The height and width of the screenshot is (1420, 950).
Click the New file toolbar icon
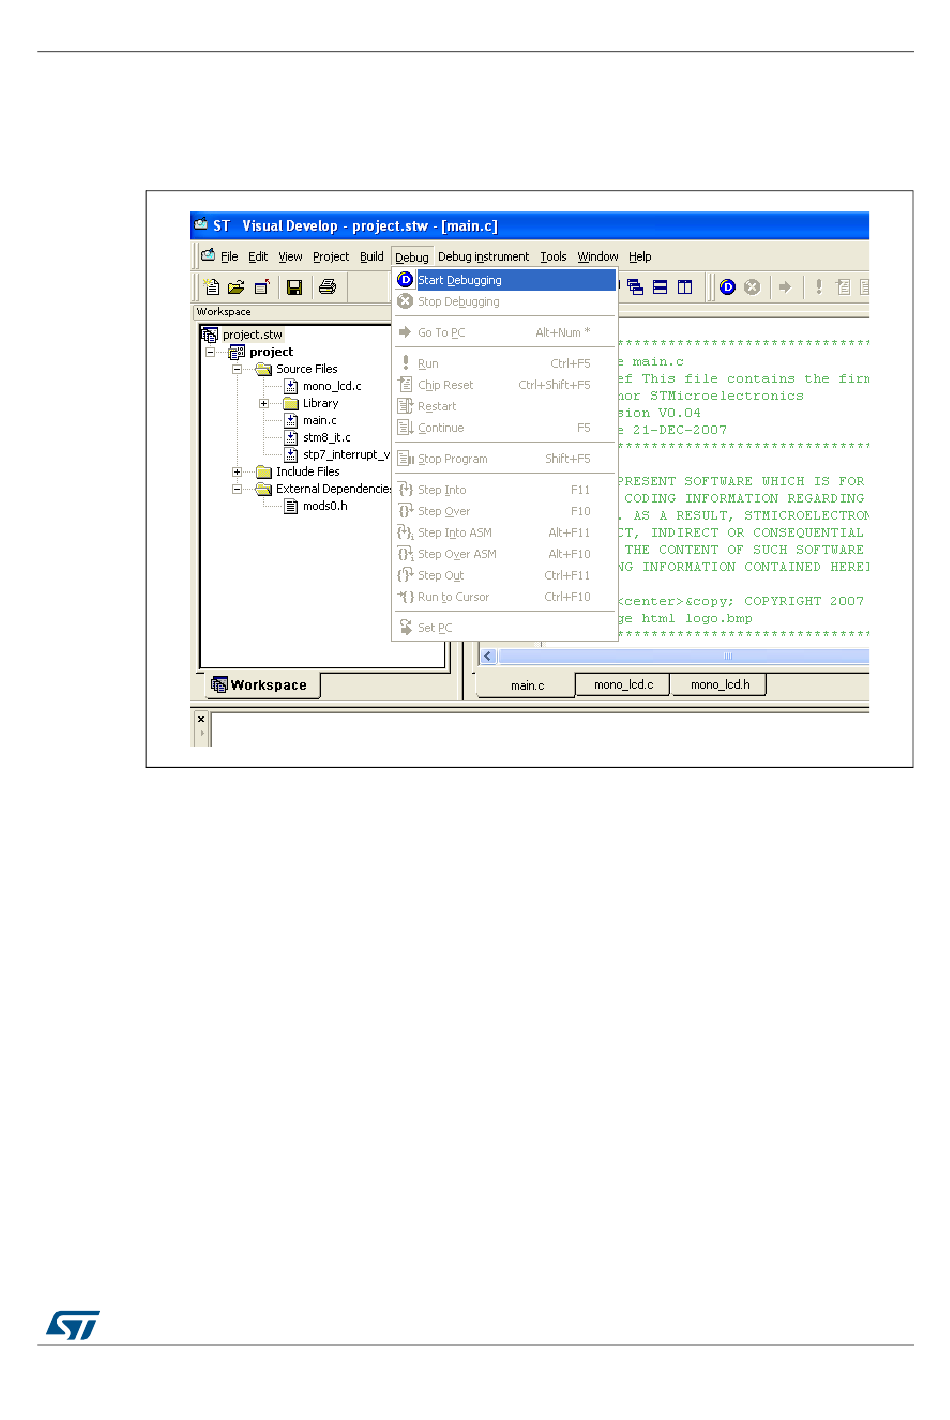point(211,287)
